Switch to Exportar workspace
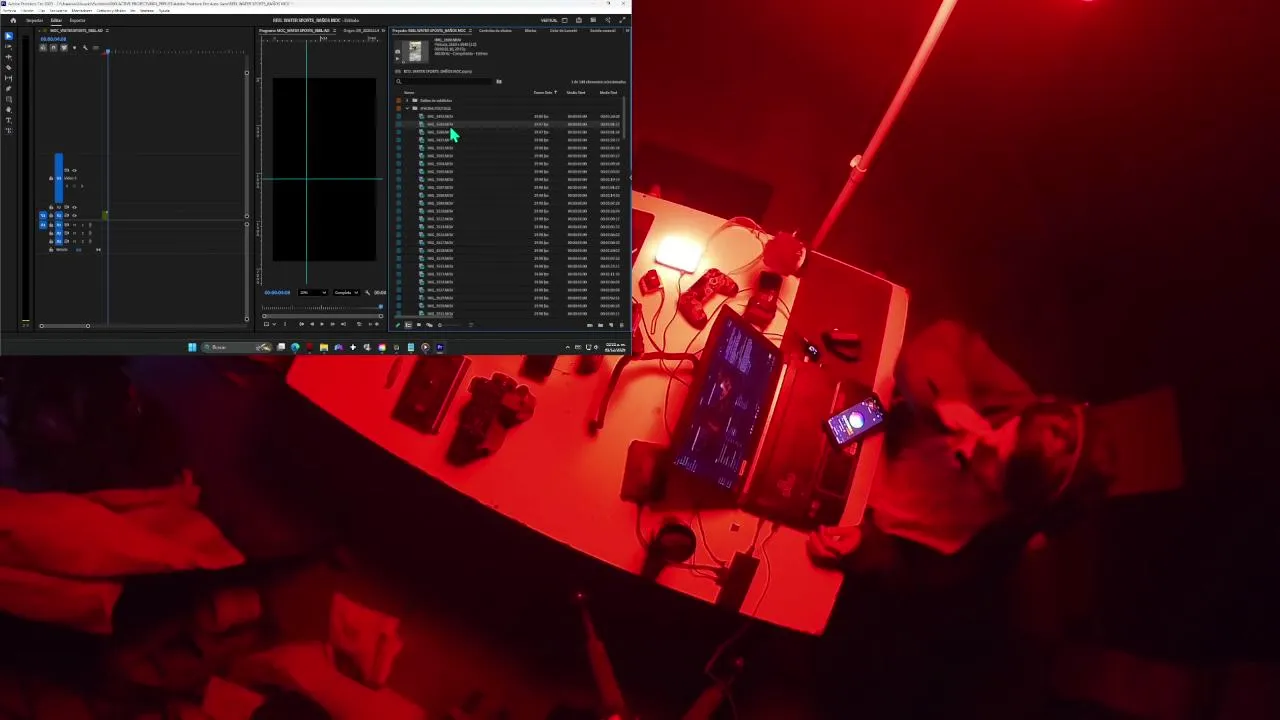Image resolution: width=1280 pixels, height=720 pixels. (77, 20)
